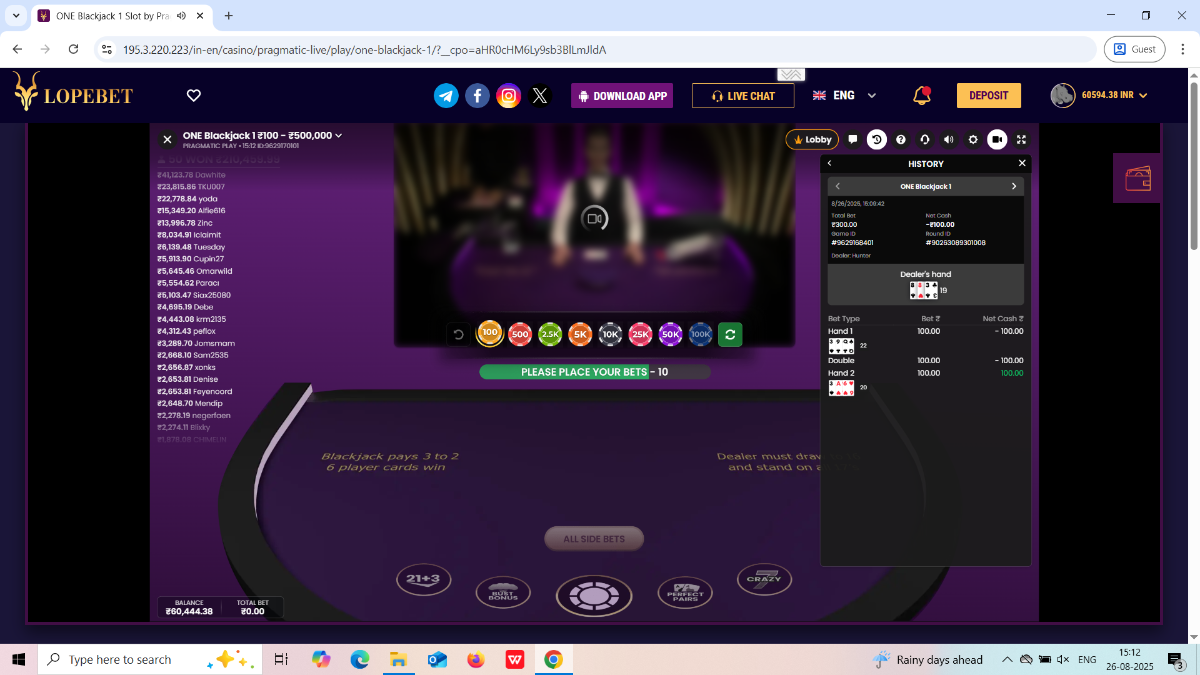Select the 21+3 side bet
1200x675 pixels.
point(424,578)
